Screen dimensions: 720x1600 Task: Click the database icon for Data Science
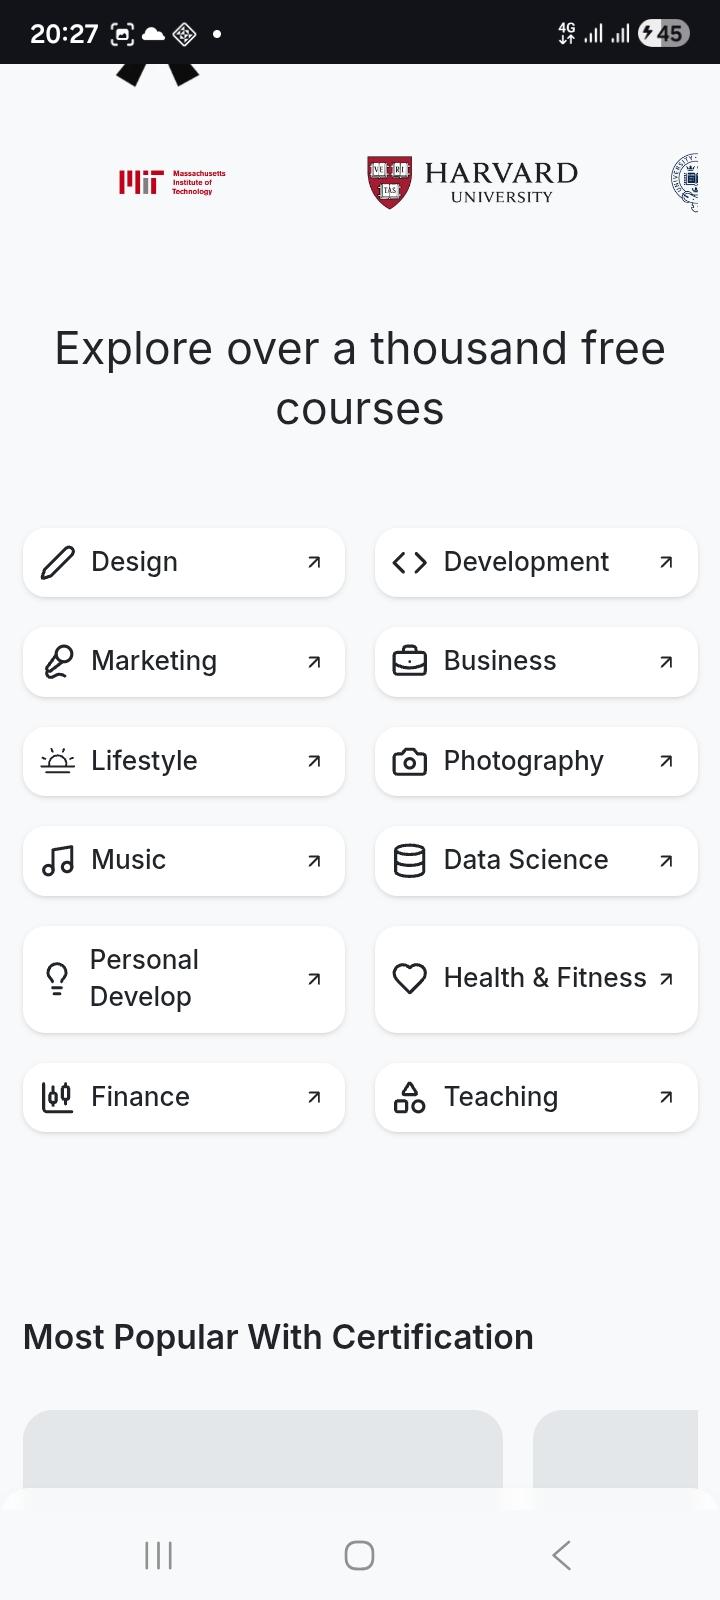click(x=409, y=860)
